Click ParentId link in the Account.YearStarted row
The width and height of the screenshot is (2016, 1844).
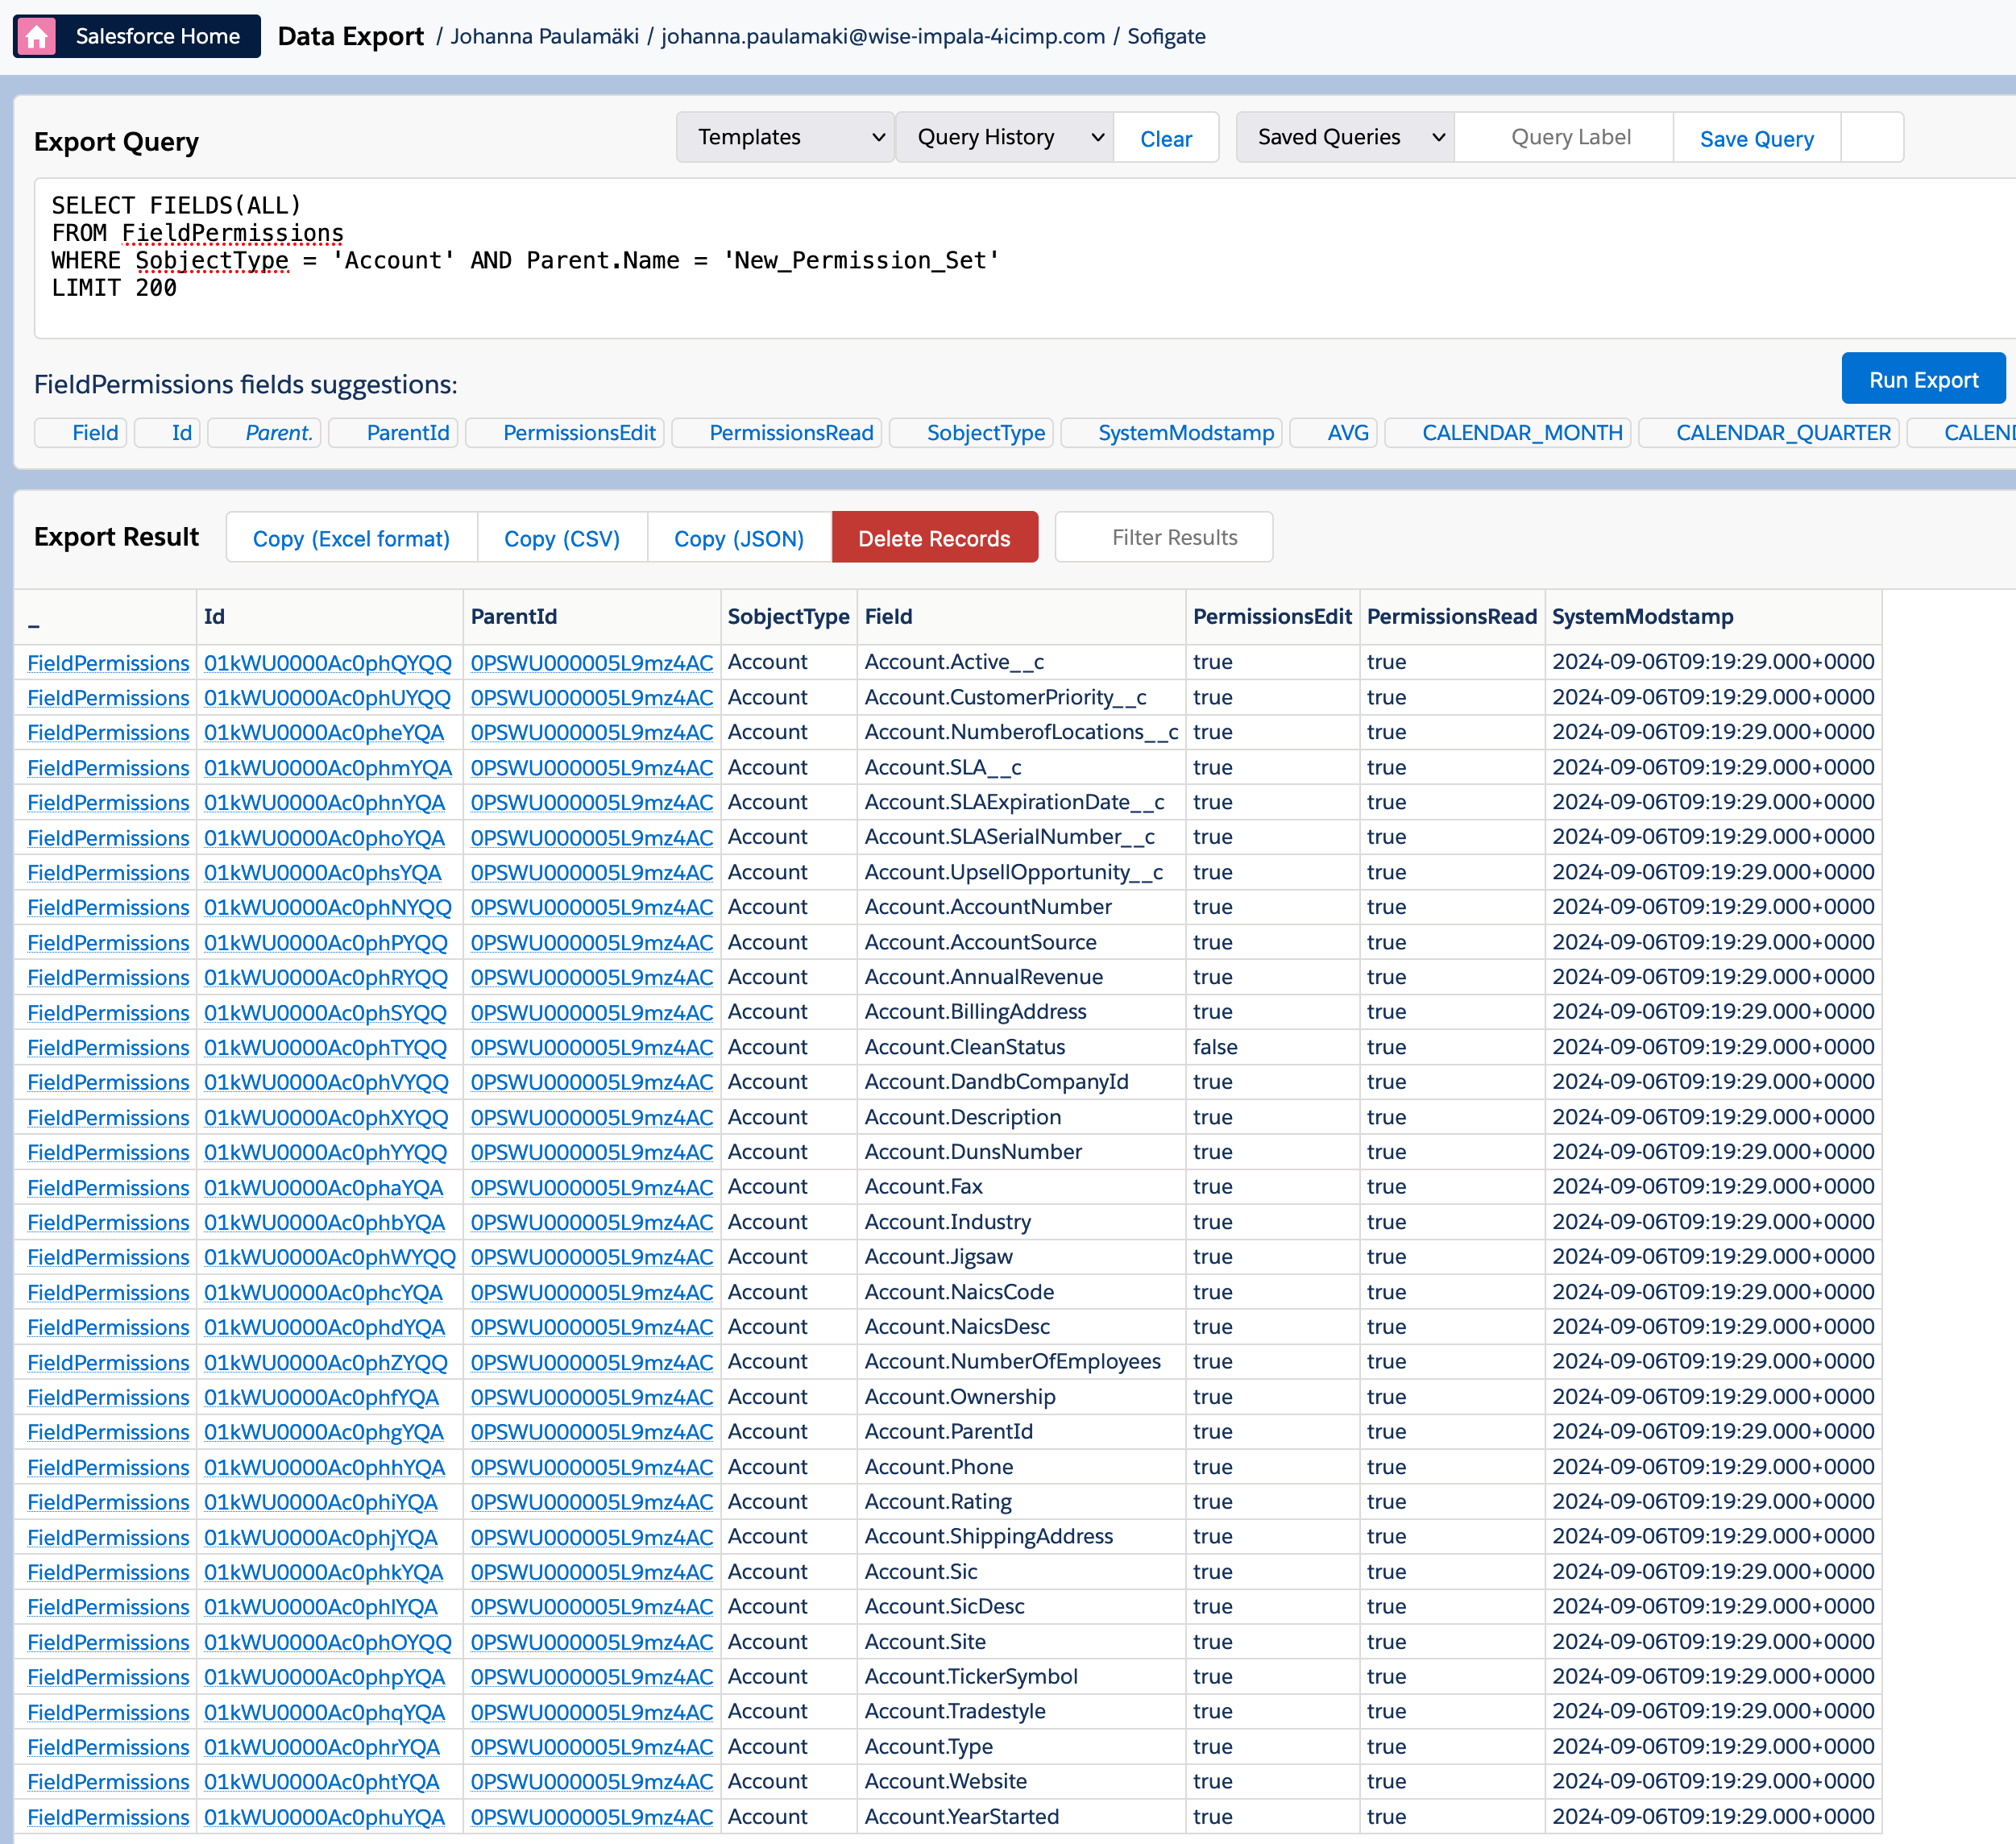click(x=591, y=1817)
